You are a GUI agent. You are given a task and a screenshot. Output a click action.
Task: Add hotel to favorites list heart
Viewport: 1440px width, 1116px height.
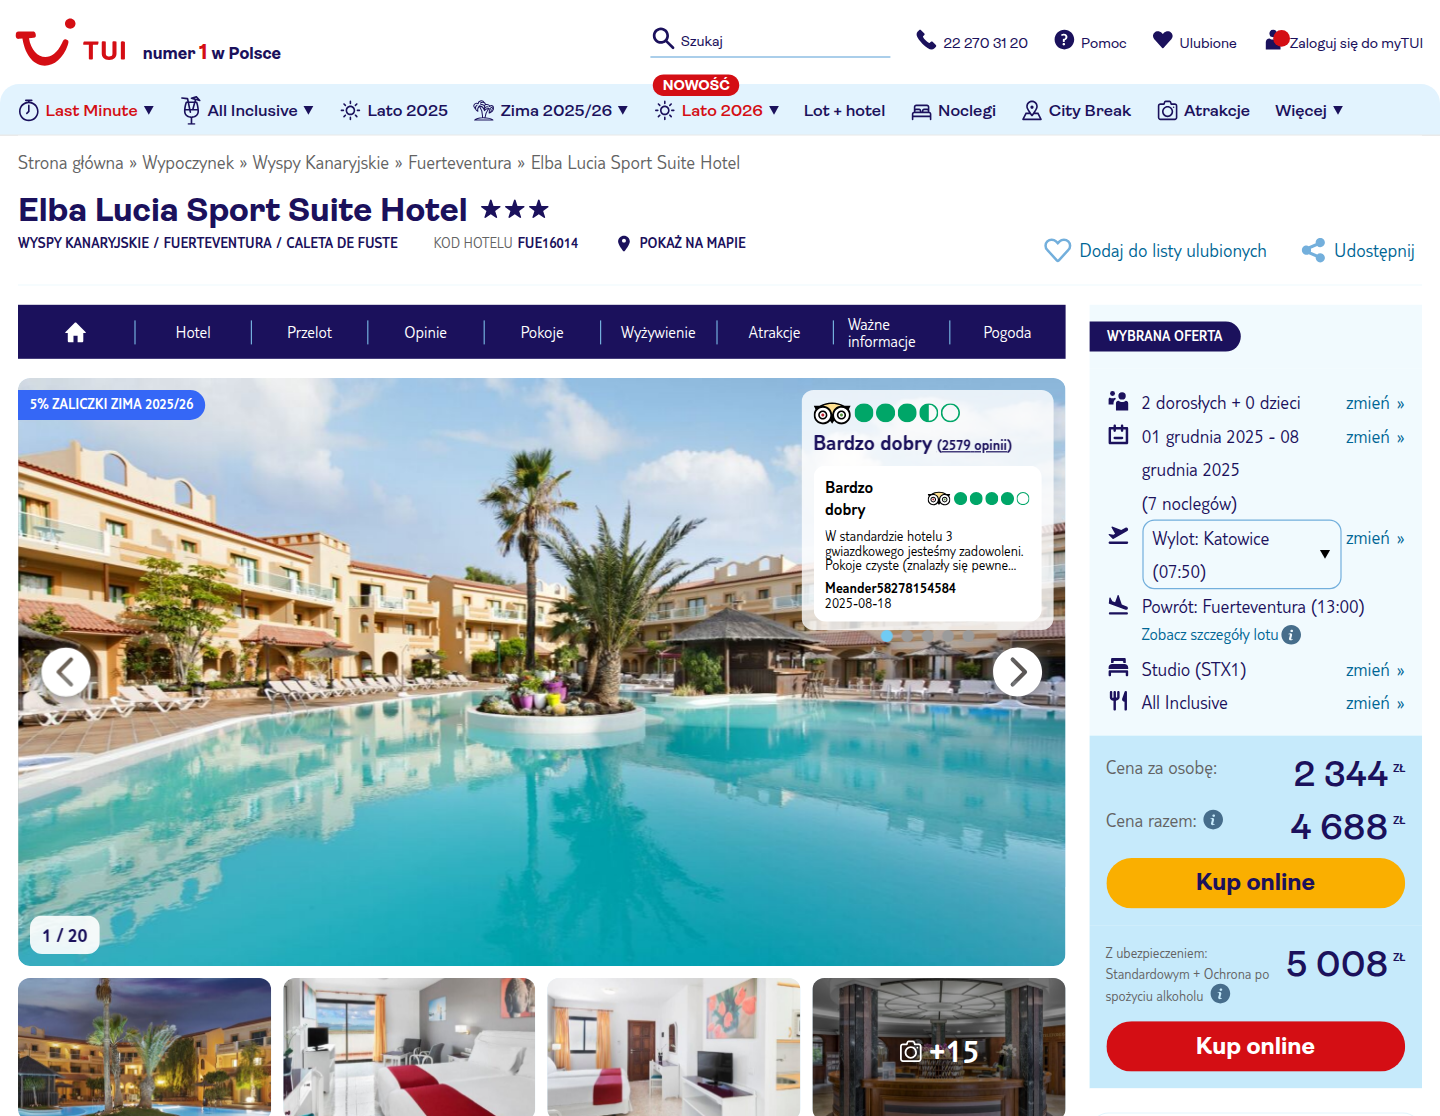(1057, 251)
